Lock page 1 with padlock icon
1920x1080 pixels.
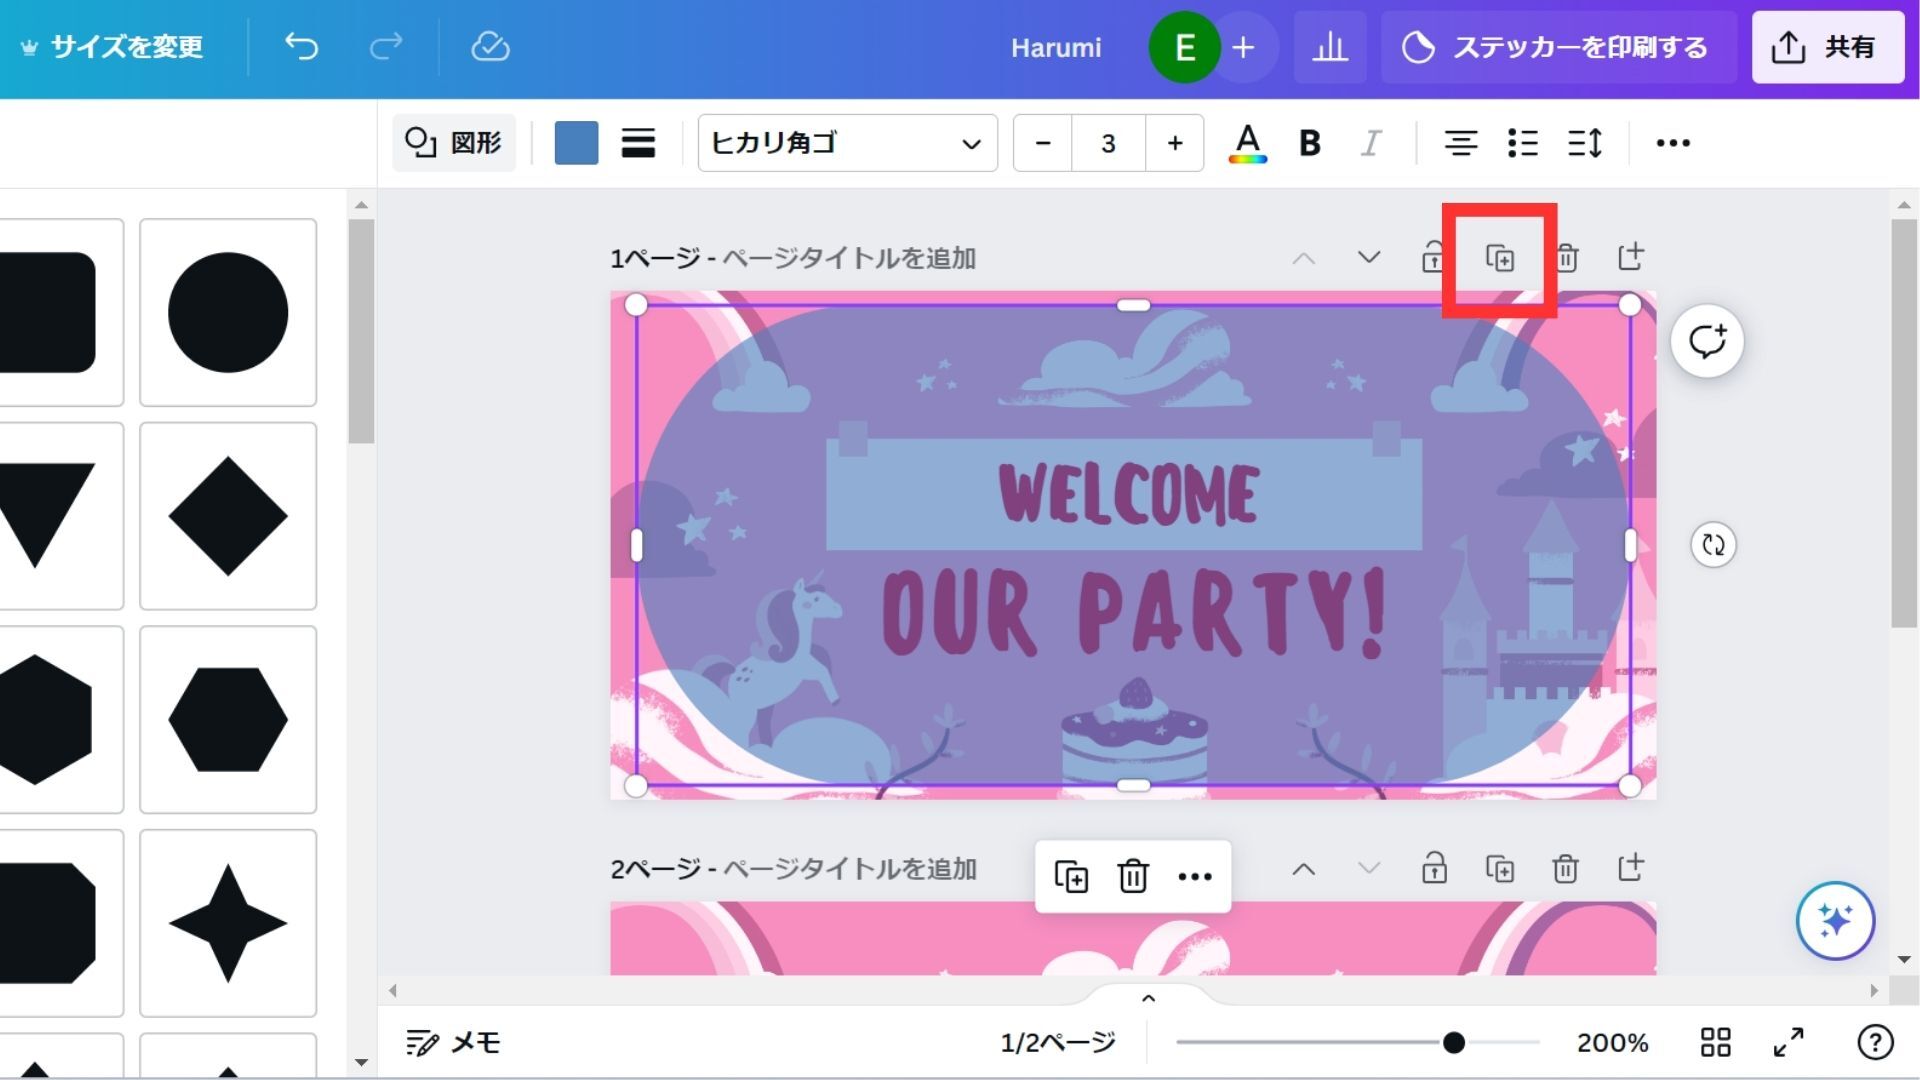(x=1433, y=257)
